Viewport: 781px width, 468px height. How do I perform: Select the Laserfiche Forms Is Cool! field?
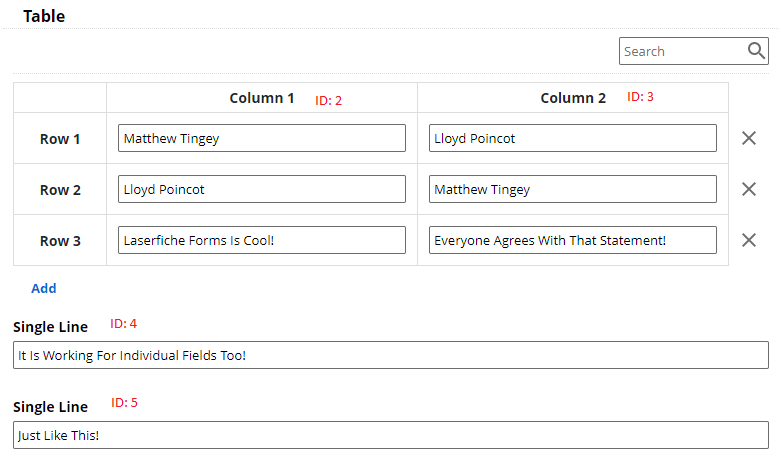pyautogui.click(x=261, y=240)
